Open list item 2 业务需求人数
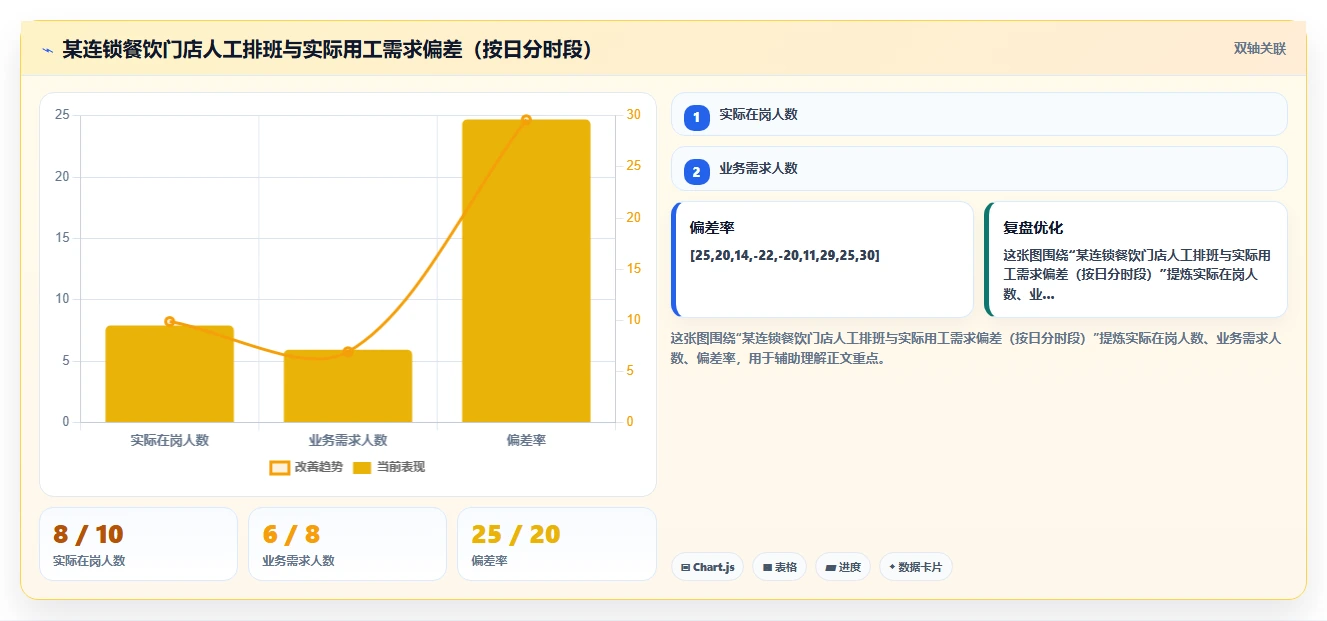Image resolution: width=1327 pixels, height=621 pixels. (x=979, y=168)
